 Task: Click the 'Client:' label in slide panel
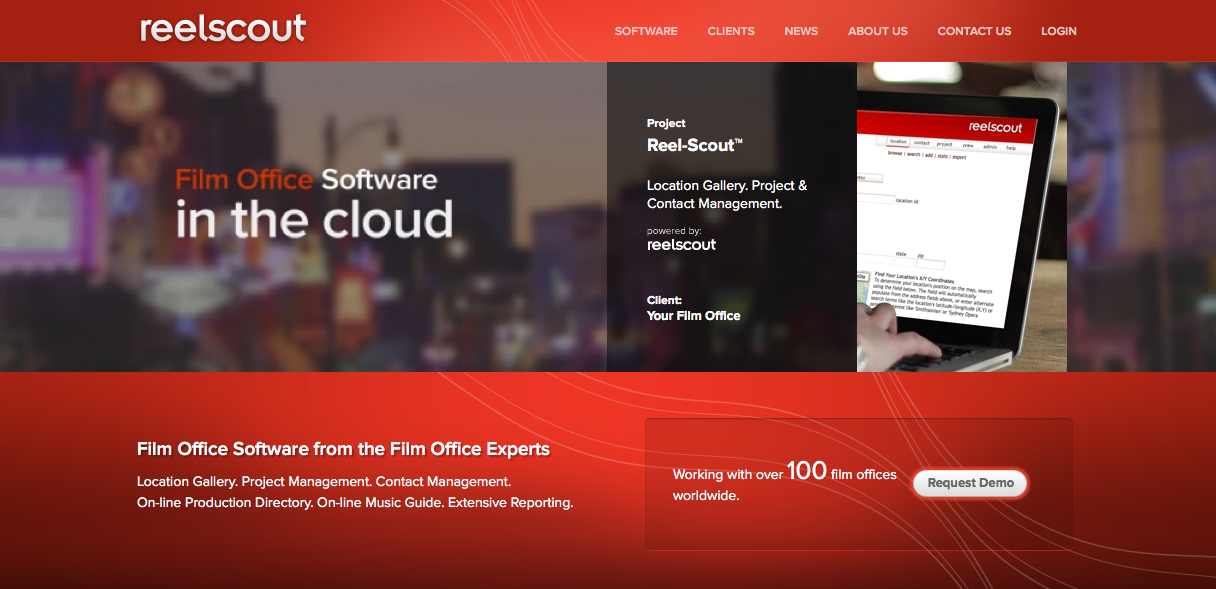(664, 300)
